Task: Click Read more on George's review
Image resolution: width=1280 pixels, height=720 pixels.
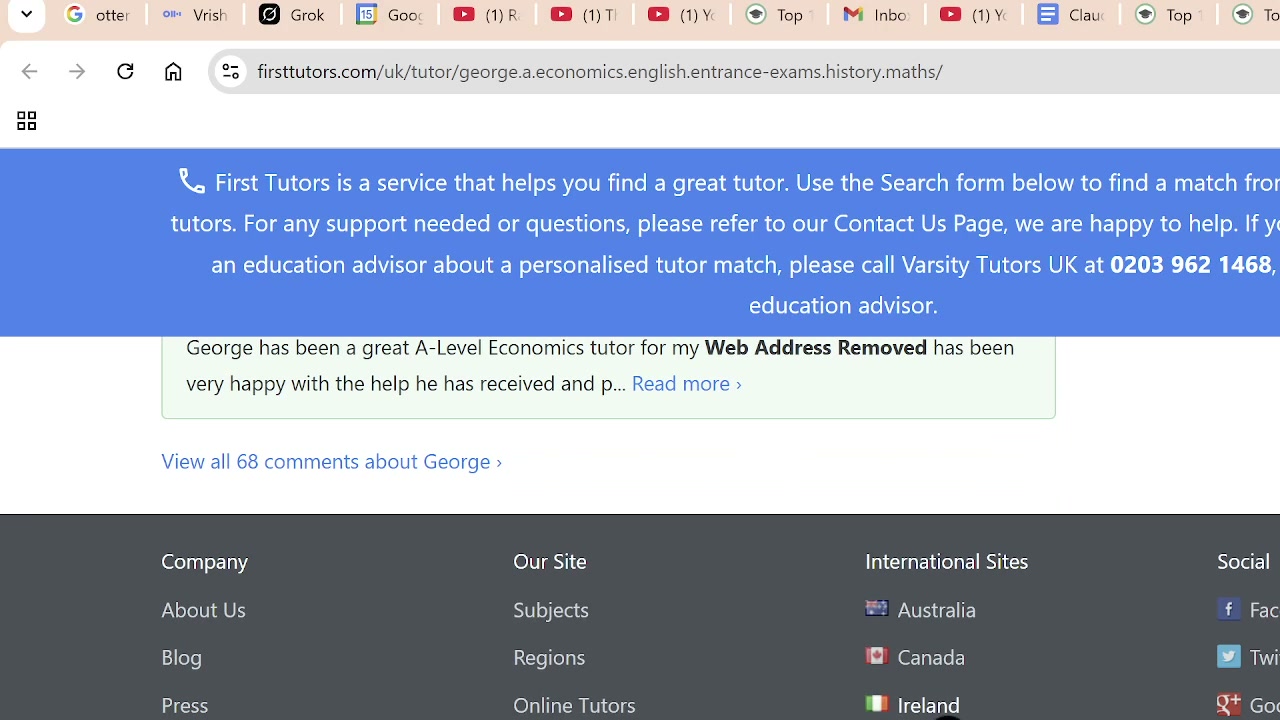Action: click(x=686, y=383)
